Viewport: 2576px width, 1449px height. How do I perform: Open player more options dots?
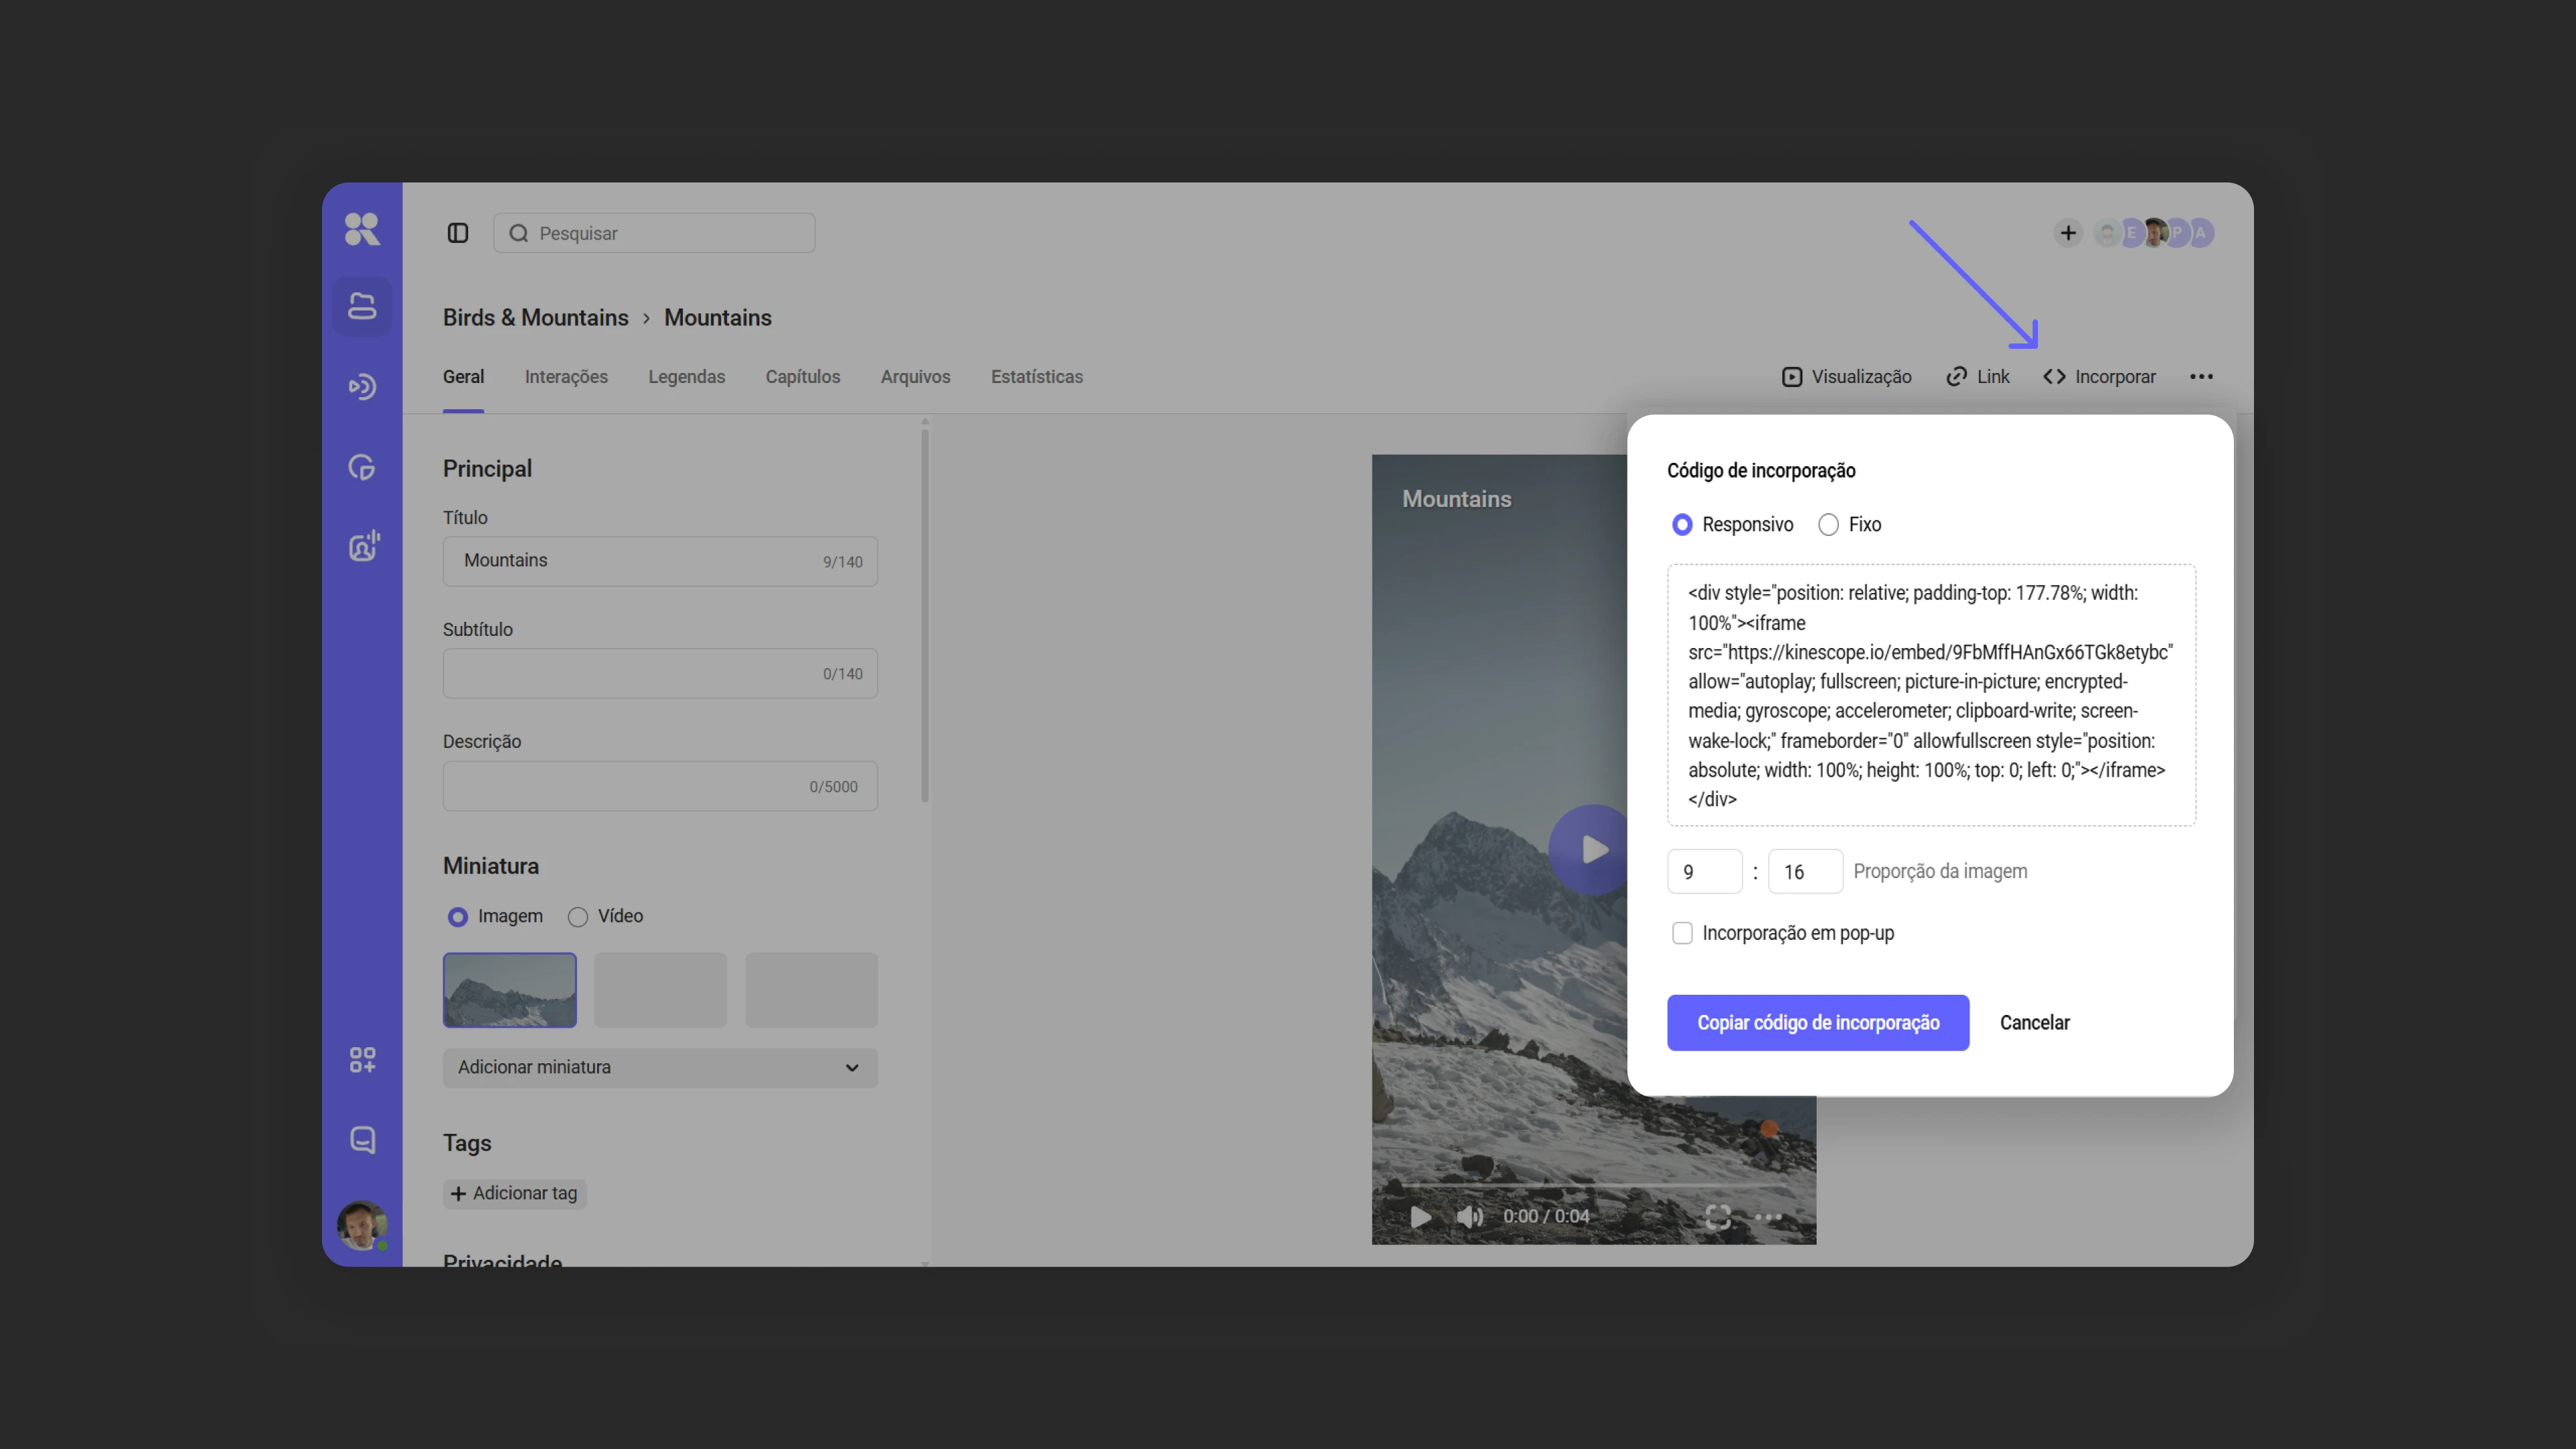[x=1768, y=1217]
